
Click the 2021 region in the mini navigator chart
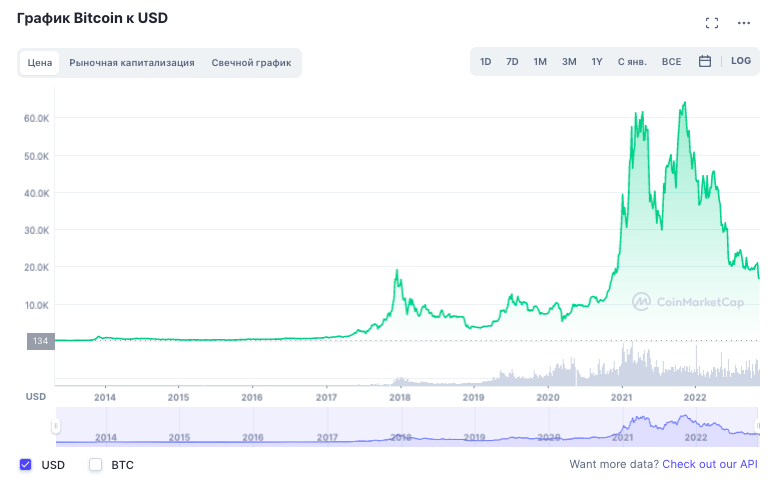click(622, 437)
